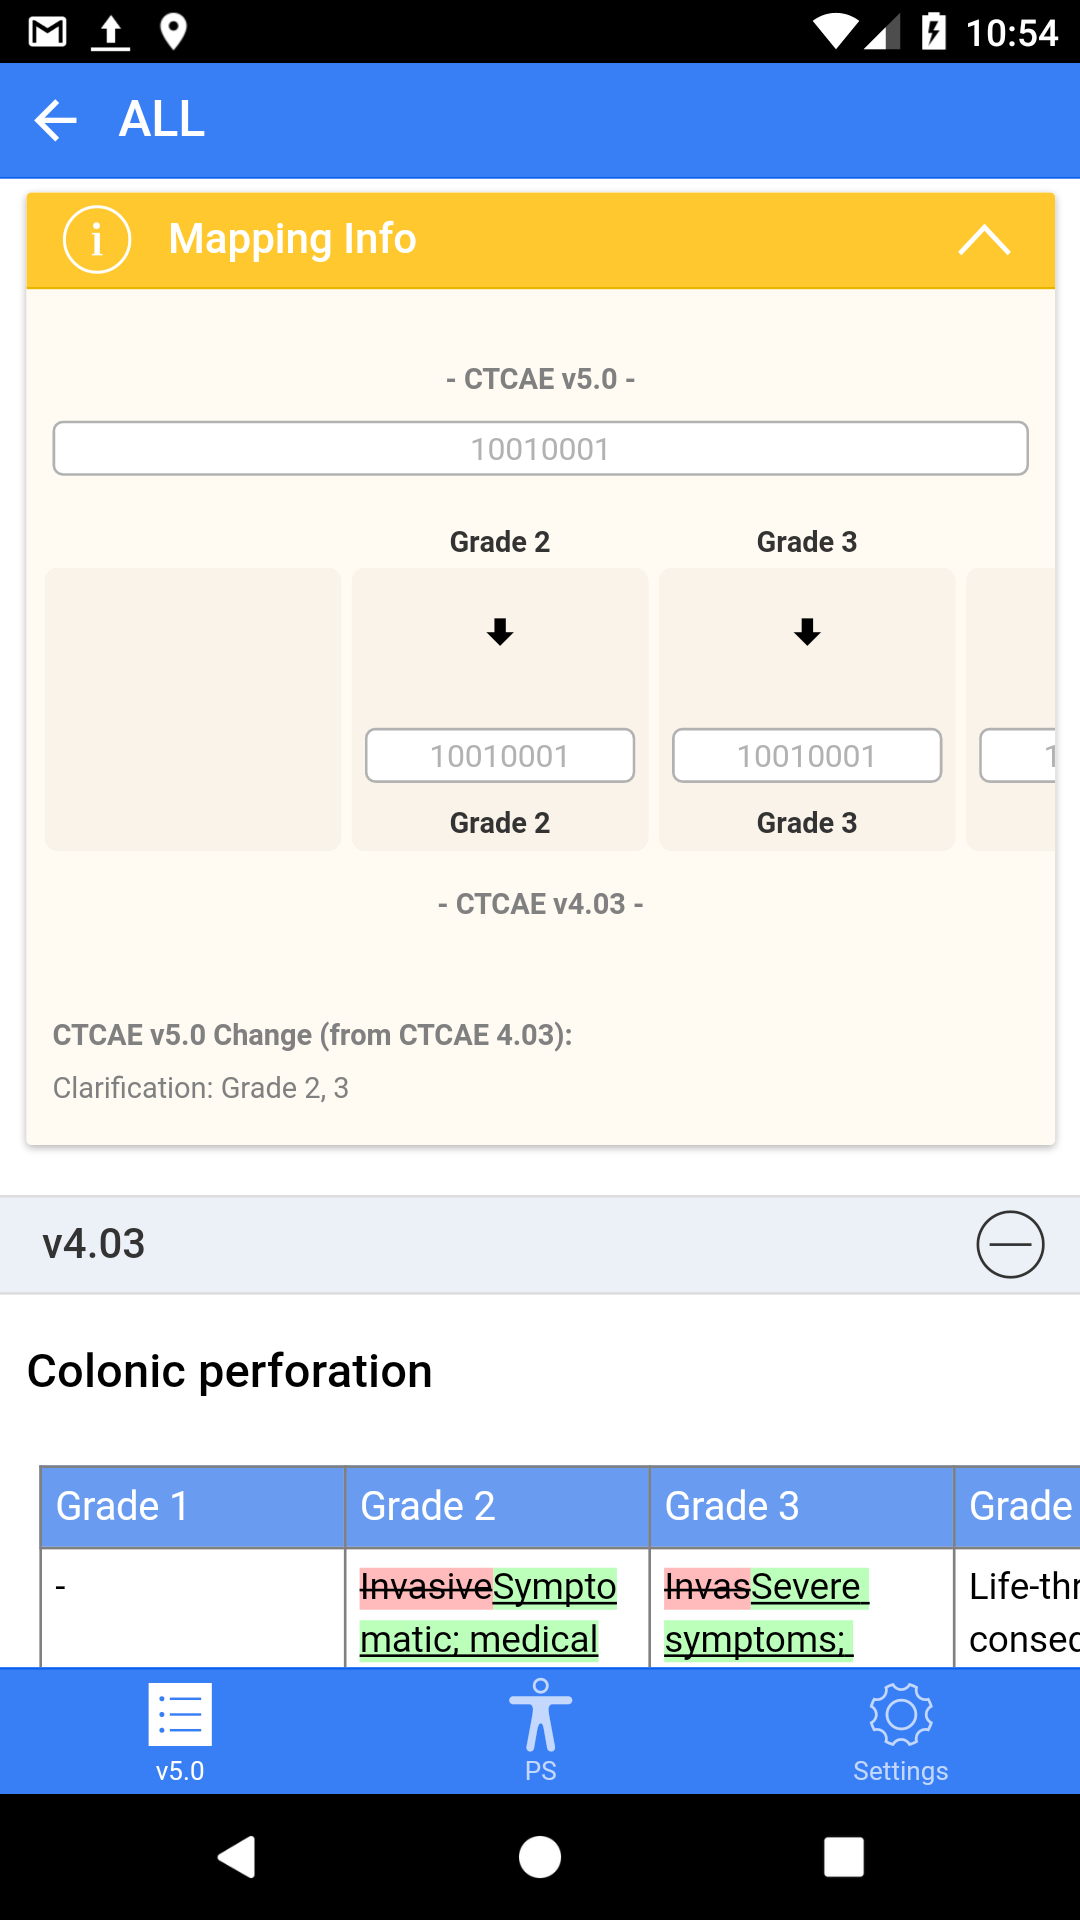Tap the location pin icon in status bar
Screen dimensions: 1080x1920
click(176, 31)
